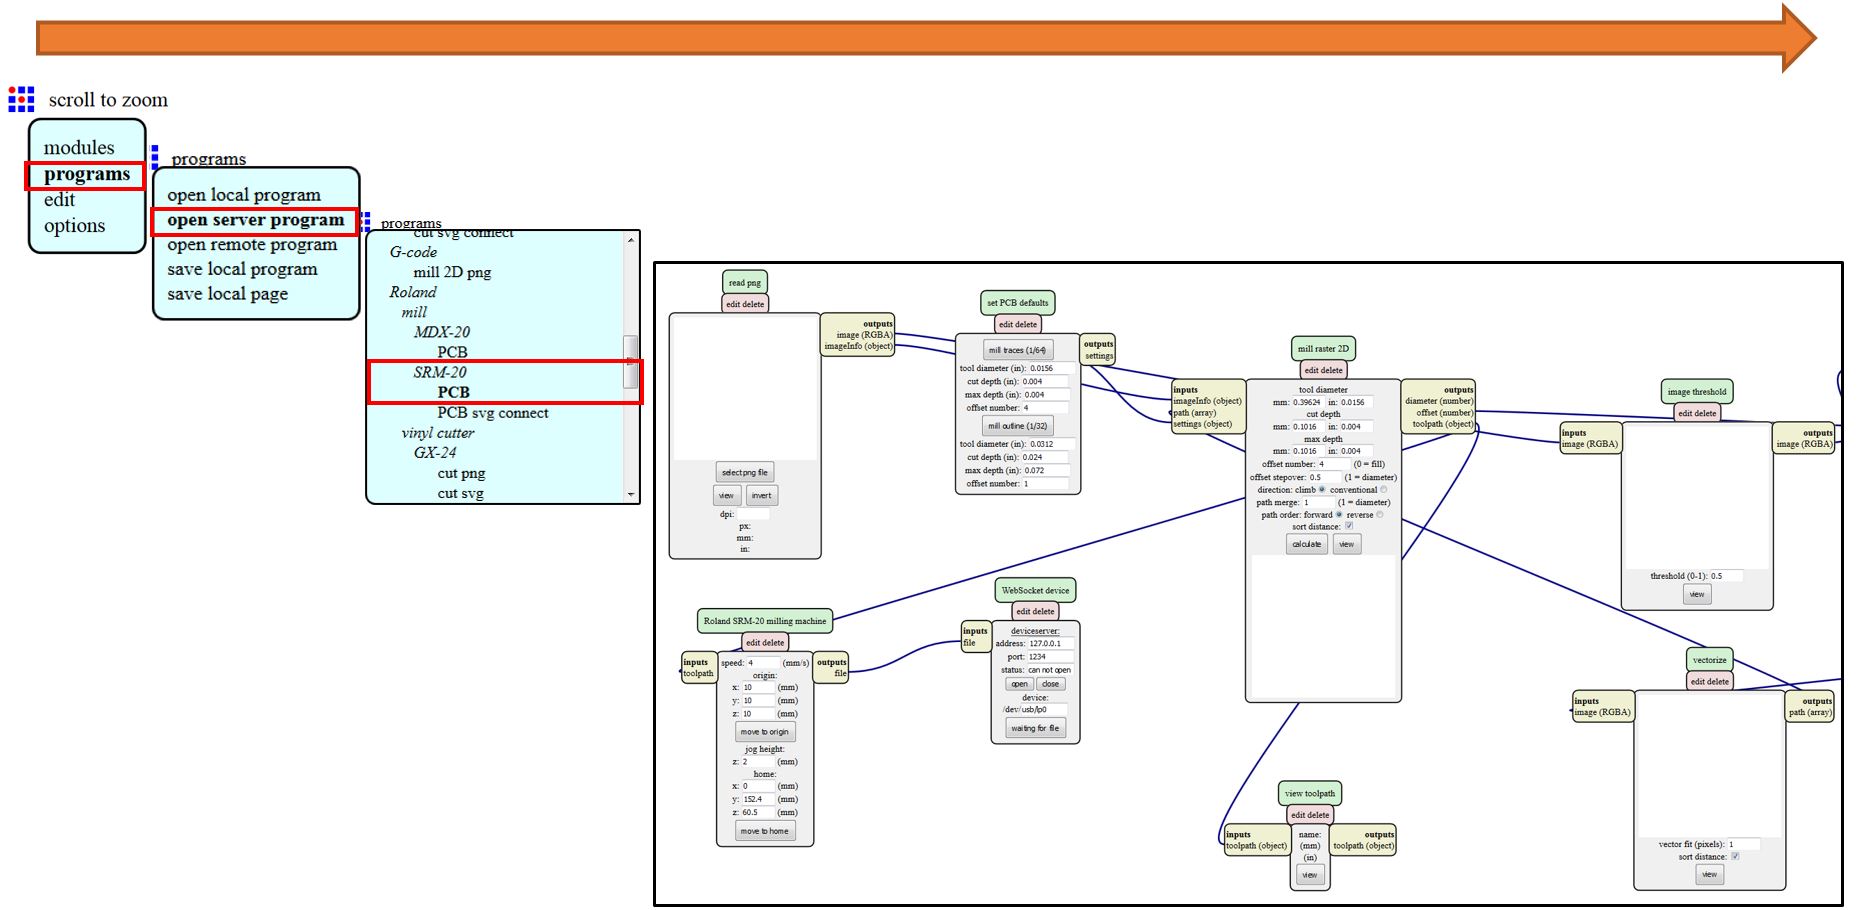Select climb direction radio button
Viewport: 1870px width, 910px height.
pyautogui.click(x=1322, y=490)
